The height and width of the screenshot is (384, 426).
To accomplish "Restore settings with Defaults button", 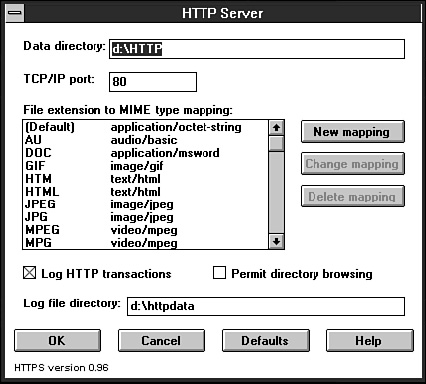I will 266,341.
